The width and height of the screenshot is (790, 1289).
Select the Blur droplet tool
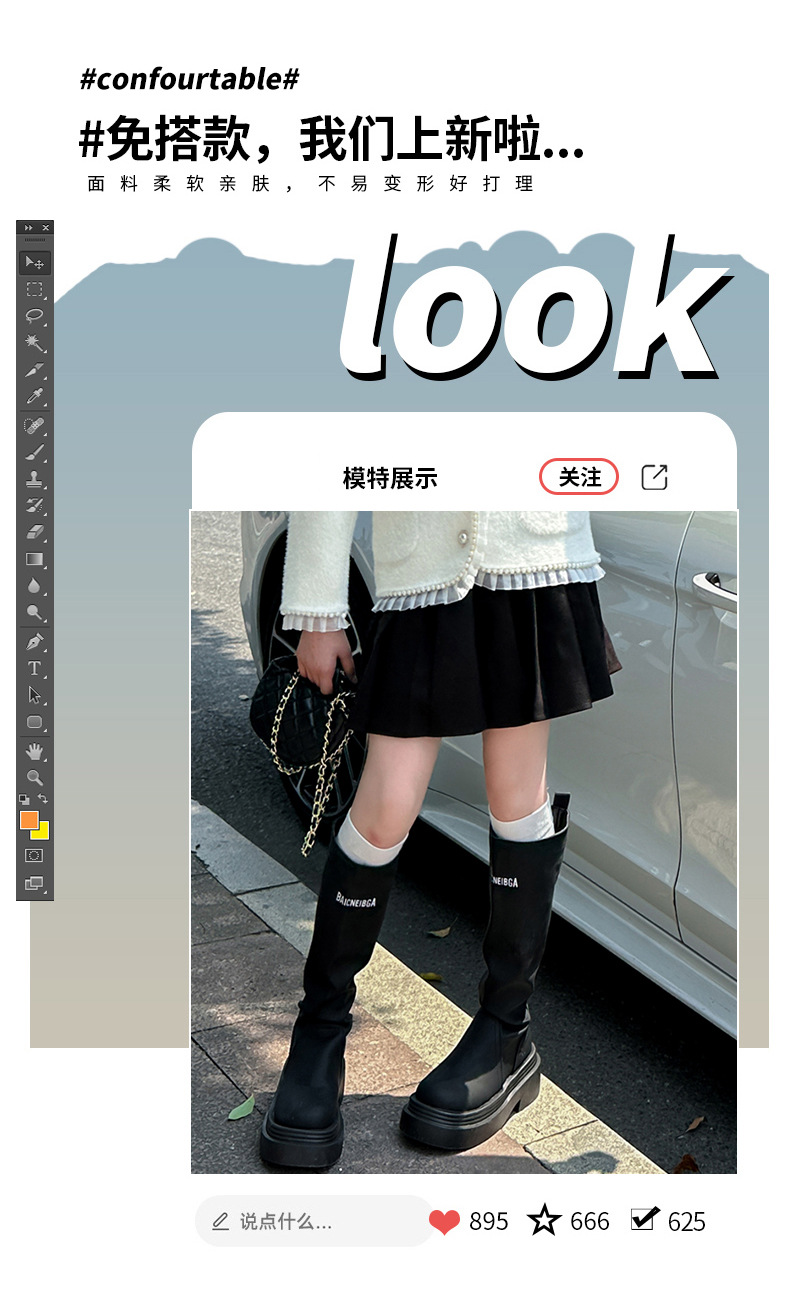point(35,585)
